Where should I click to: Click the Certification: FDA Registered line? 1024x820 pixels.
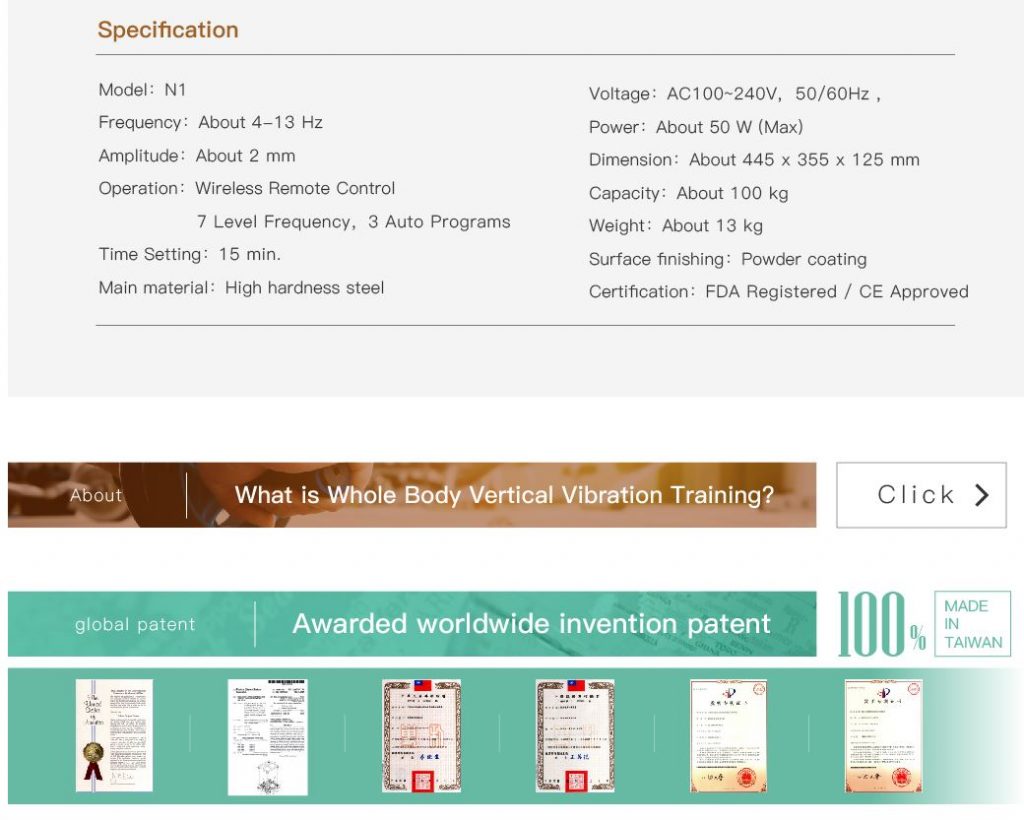778,292
